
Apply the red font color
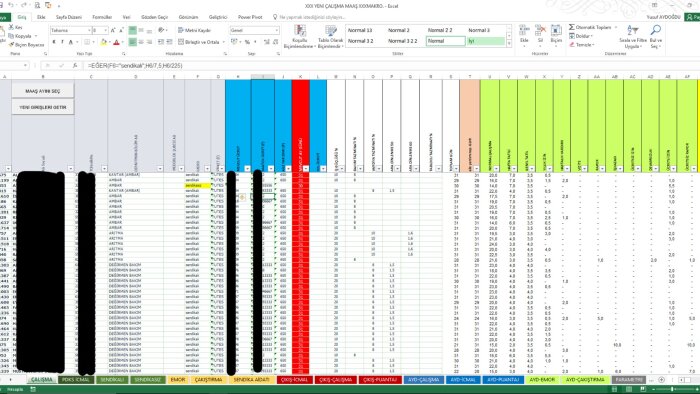(x=116, y=42)
